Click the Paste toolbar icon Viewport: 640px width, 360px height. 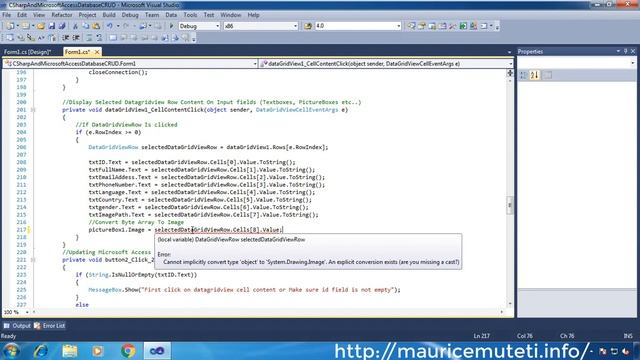click(x=96, y=26)
